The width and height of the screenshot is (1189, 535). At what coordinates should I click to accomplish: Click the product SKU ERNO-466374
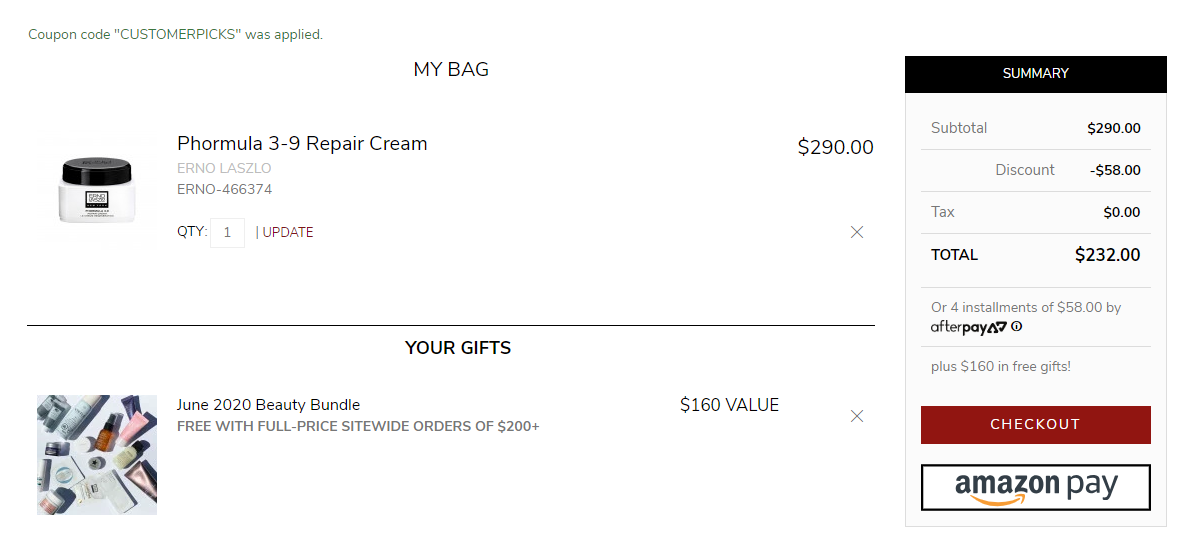(x=224, y=189)
